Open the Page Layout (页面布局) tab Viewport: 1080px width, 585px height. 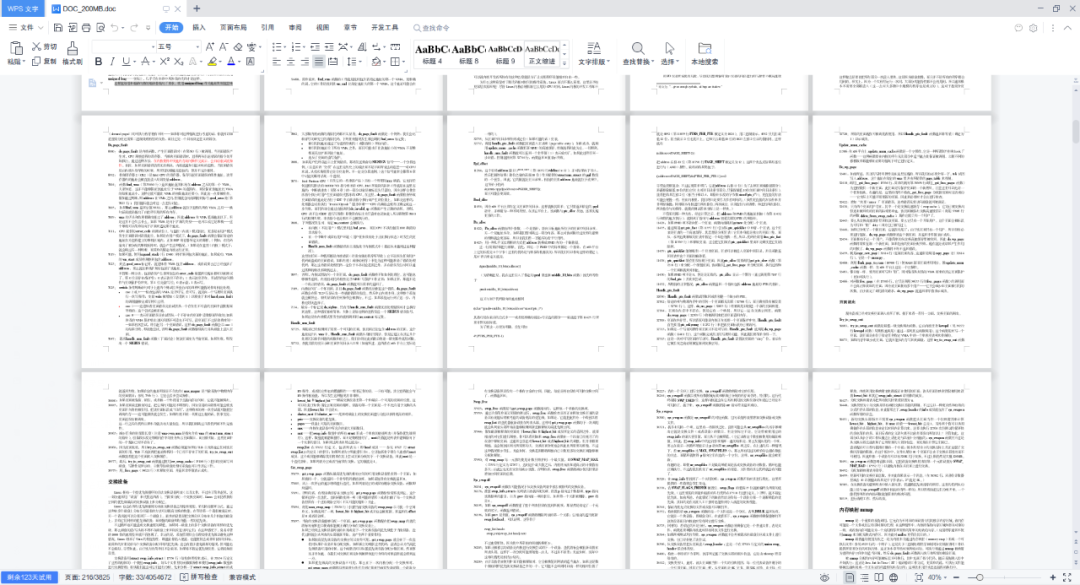[233, 28]
